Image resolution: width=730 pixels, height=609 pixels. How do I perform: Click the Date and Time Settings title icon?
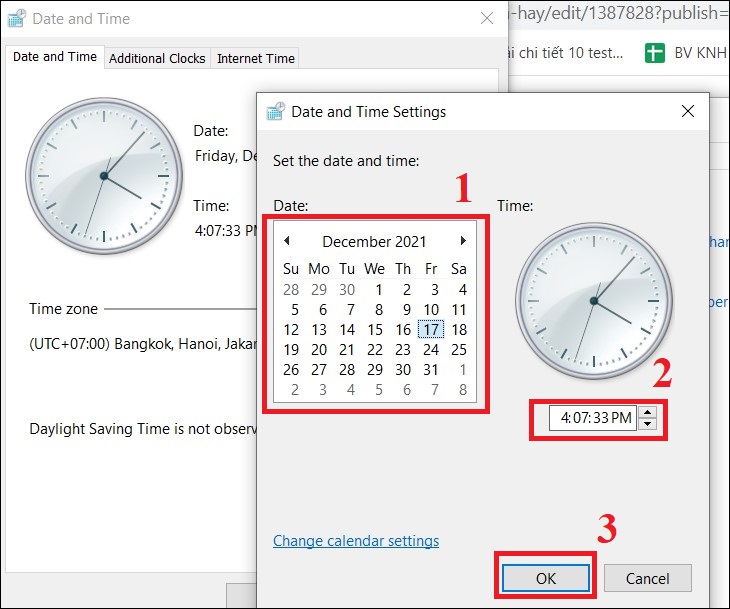[275, 111]
